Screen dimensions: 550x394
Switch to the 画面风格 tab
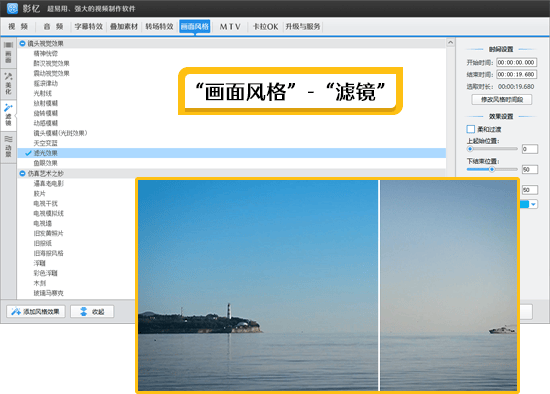(x=195, y=26)
